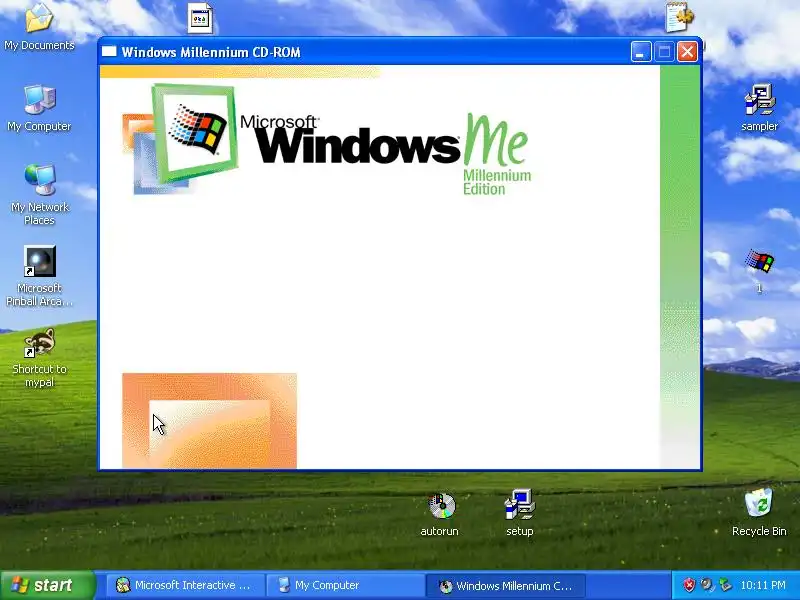Close the Windows Millennium CD-ROM window
The height and width of the screenshot is (600, 800).
coord(687,52)
